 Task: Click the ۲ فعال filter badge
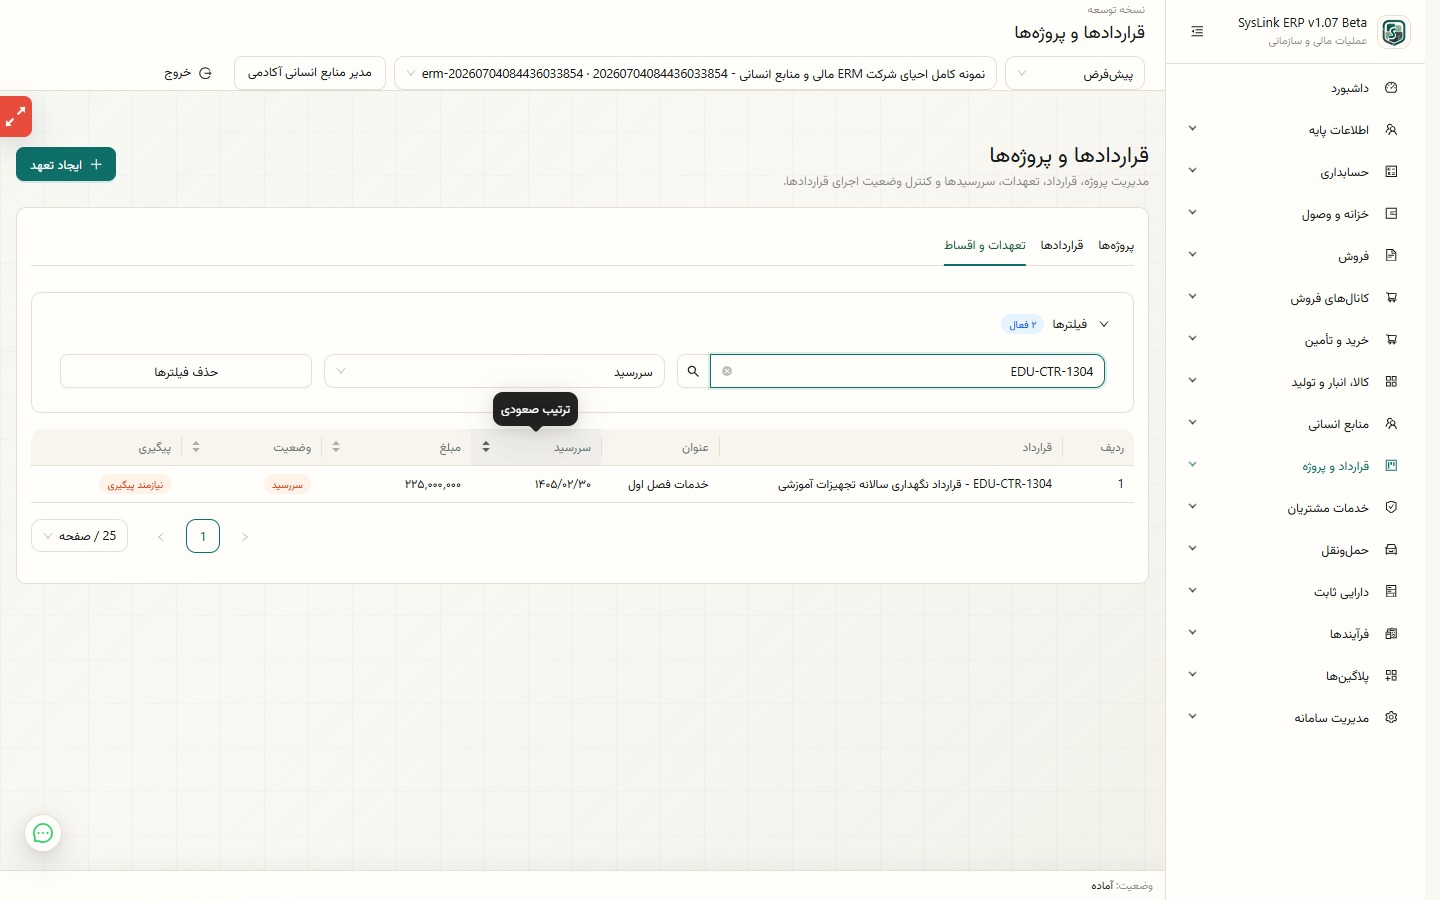click(1023, 324)
